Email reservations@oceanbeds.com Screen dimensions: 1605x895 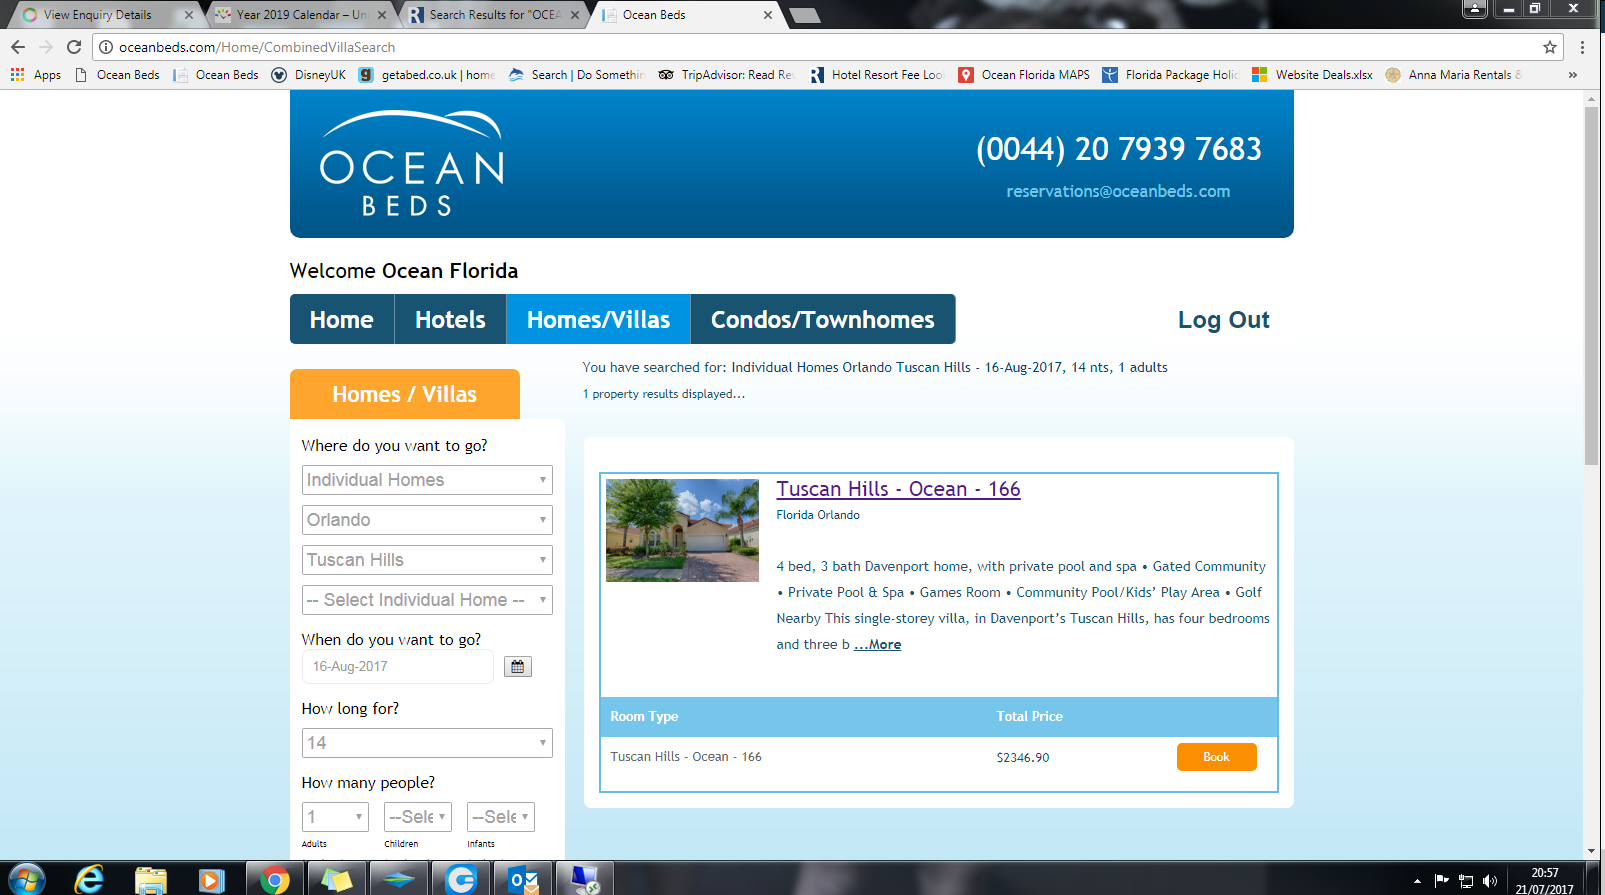click(x=1118, y=191)
